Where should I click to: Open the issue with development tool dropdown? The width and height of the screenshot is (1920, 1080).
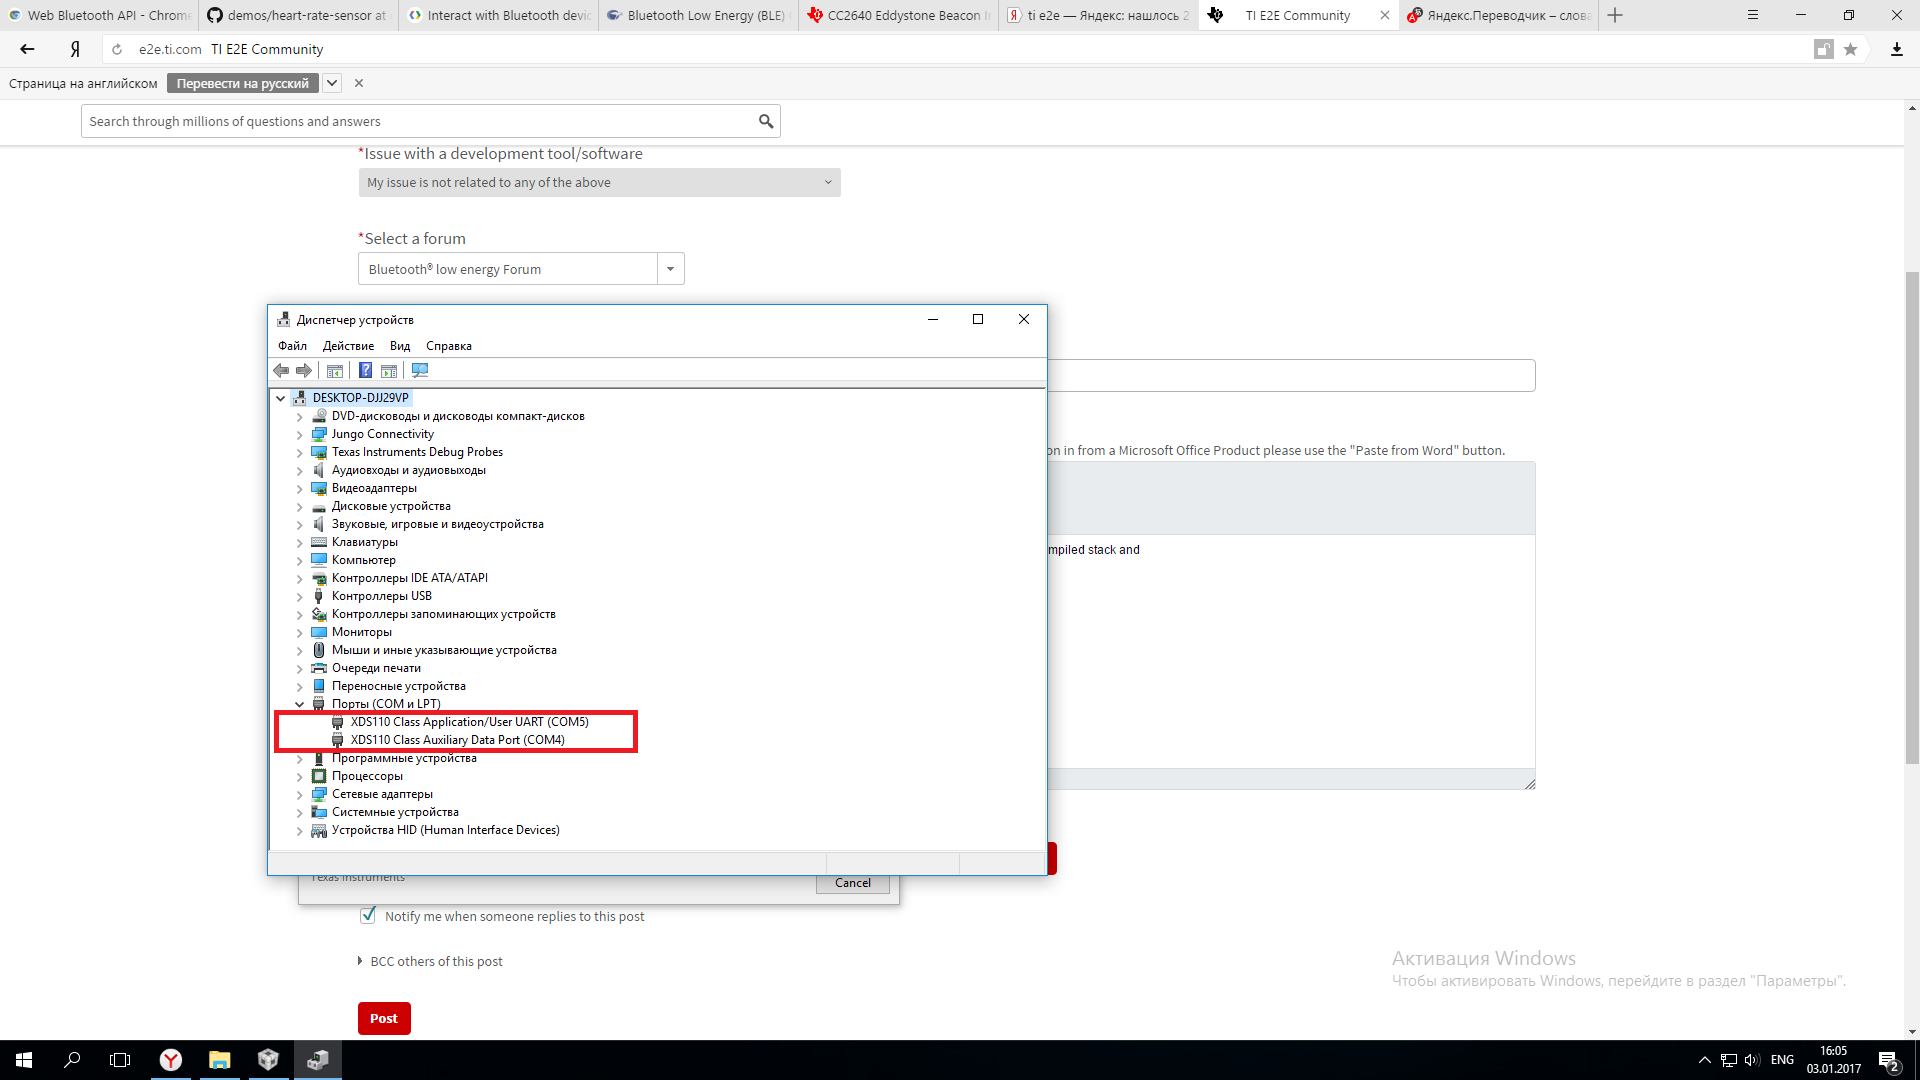599,183
